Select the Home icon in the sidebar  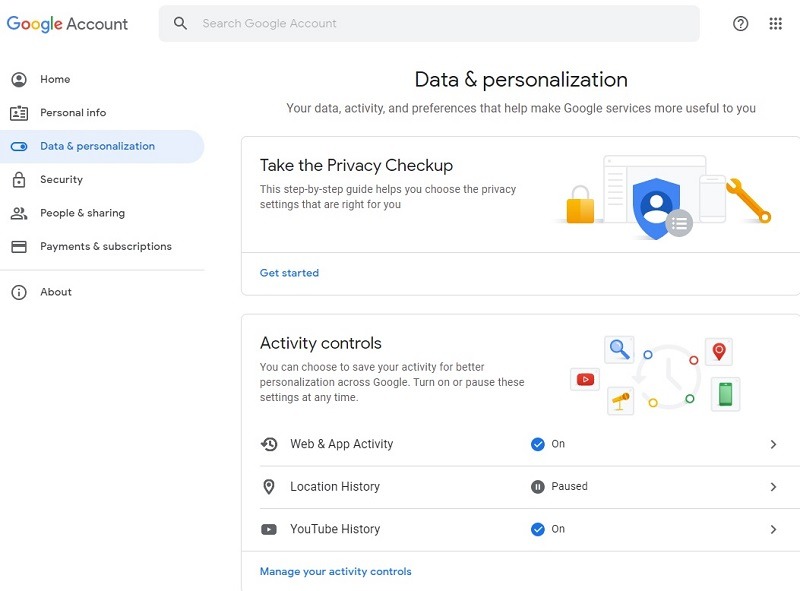21,79
